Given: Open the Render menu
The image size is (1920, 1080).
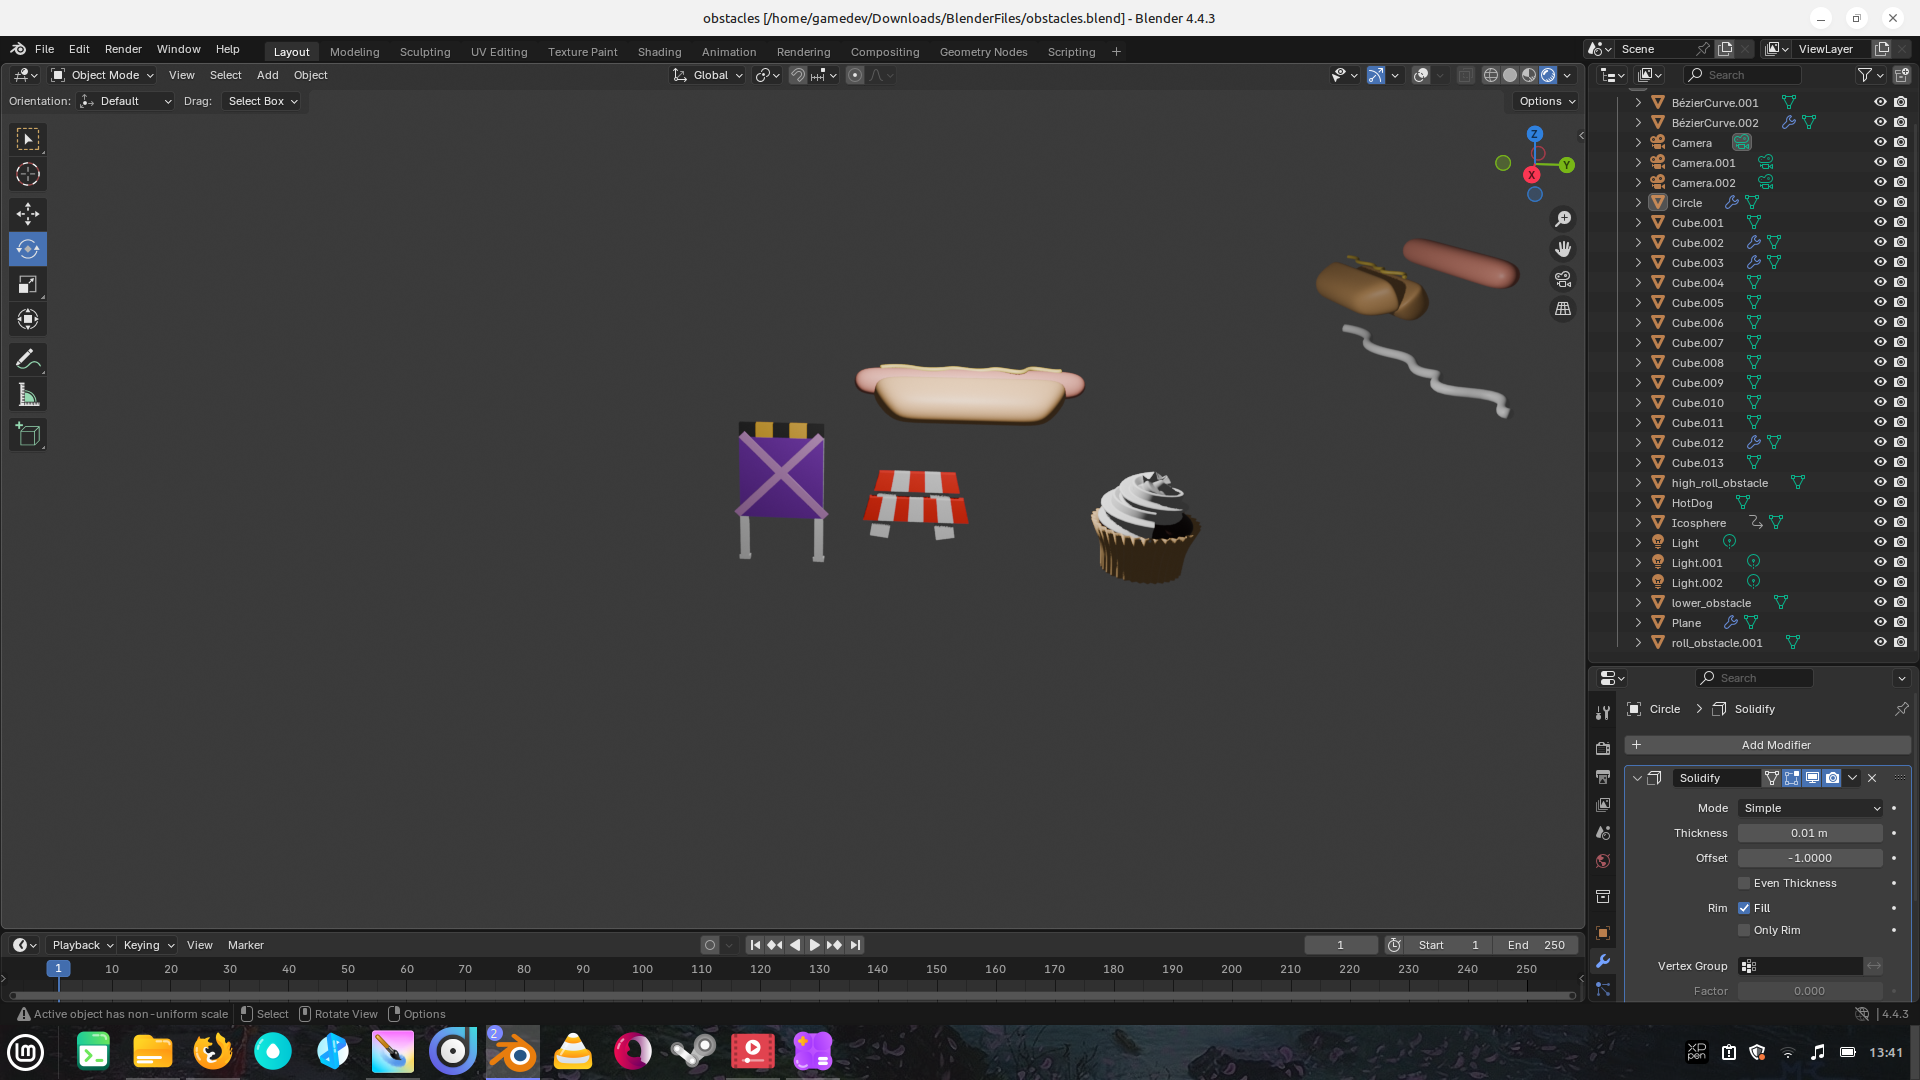Looking at the screenshot, I should pyautogui.click(x=123, y=49).
